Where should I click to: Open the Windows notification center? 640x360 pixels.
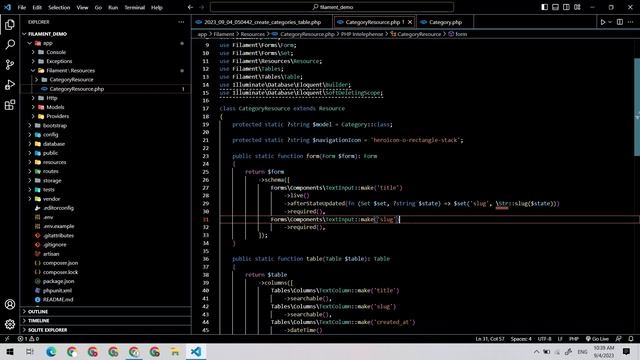(x=627, y=351)
